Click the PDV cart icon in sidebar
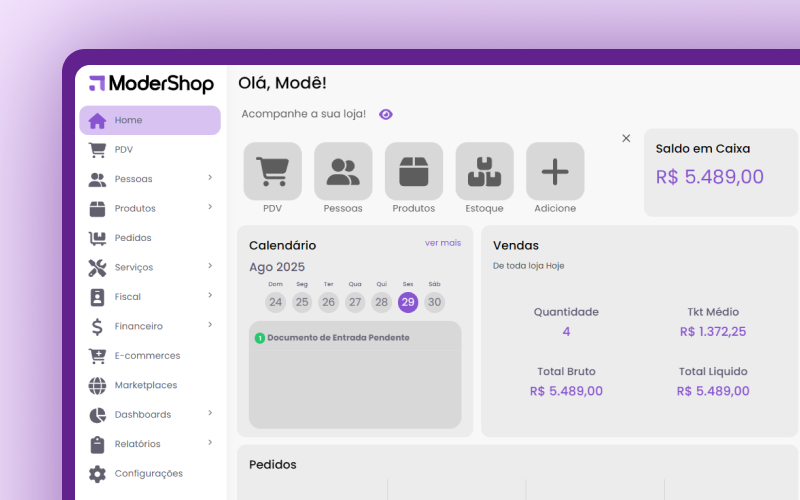 coord(97,150)
